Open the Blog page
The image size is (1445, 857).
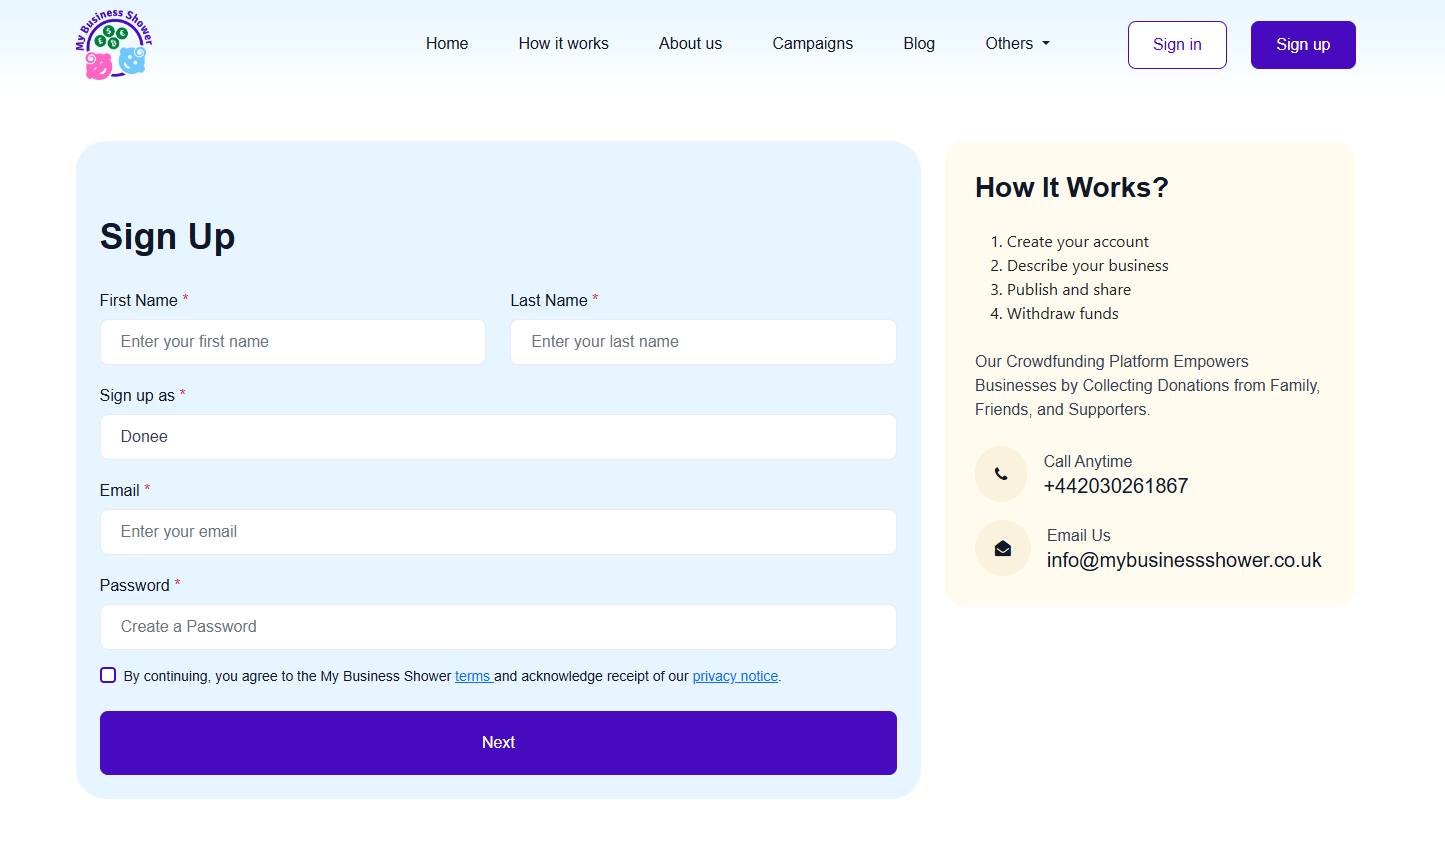point(919,44)
